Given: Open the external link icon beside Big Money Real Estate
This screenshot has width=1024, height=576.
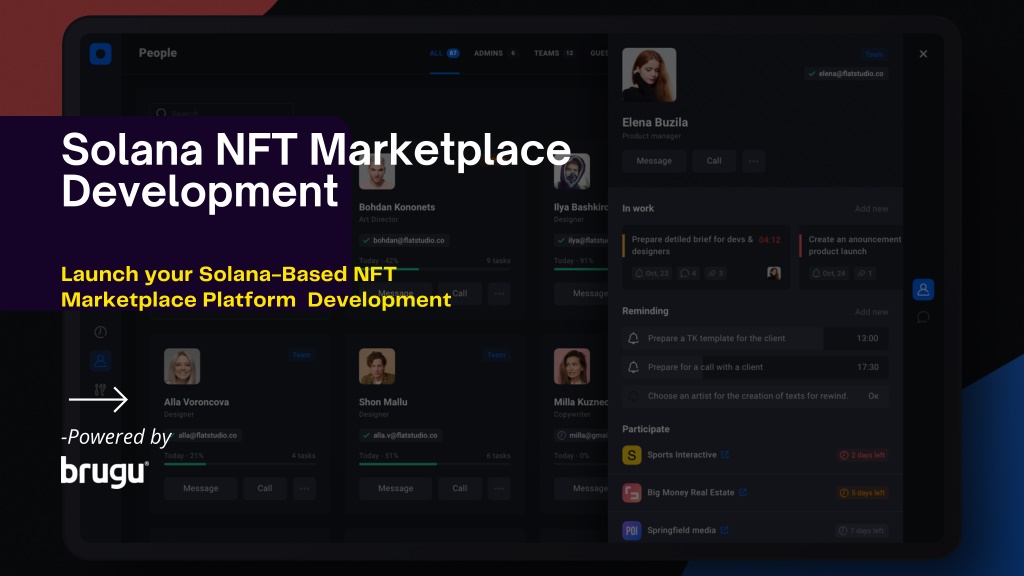Looking at the screenshot, I should point(743,492).
